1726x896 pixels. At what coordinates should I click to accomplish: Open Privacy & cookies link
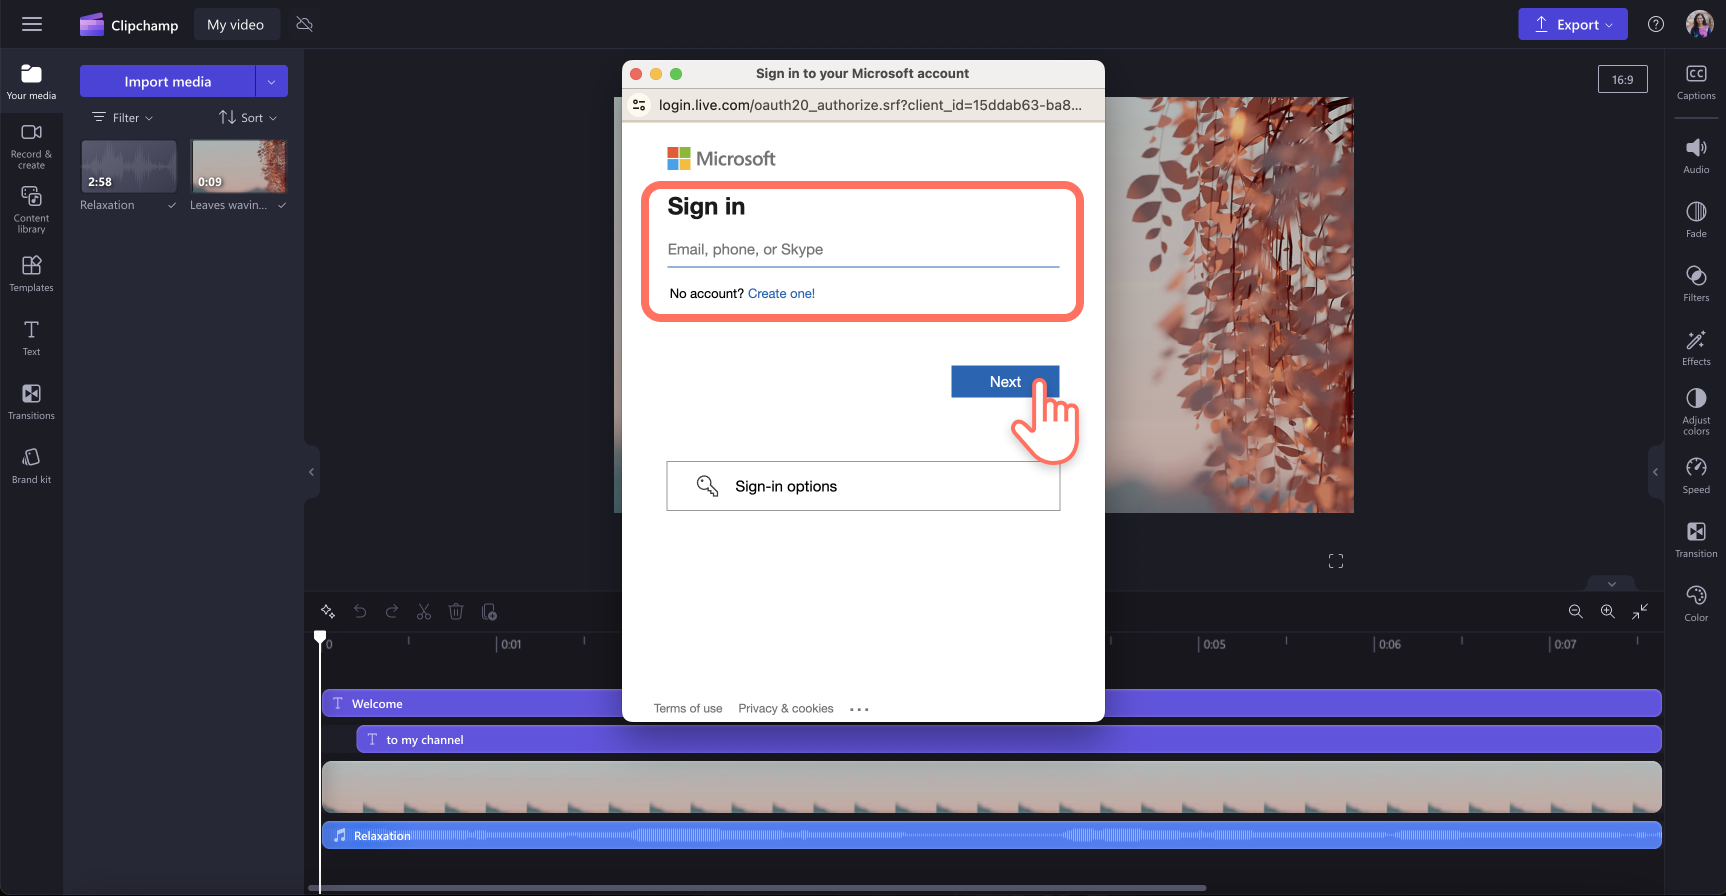click(786, 708)
